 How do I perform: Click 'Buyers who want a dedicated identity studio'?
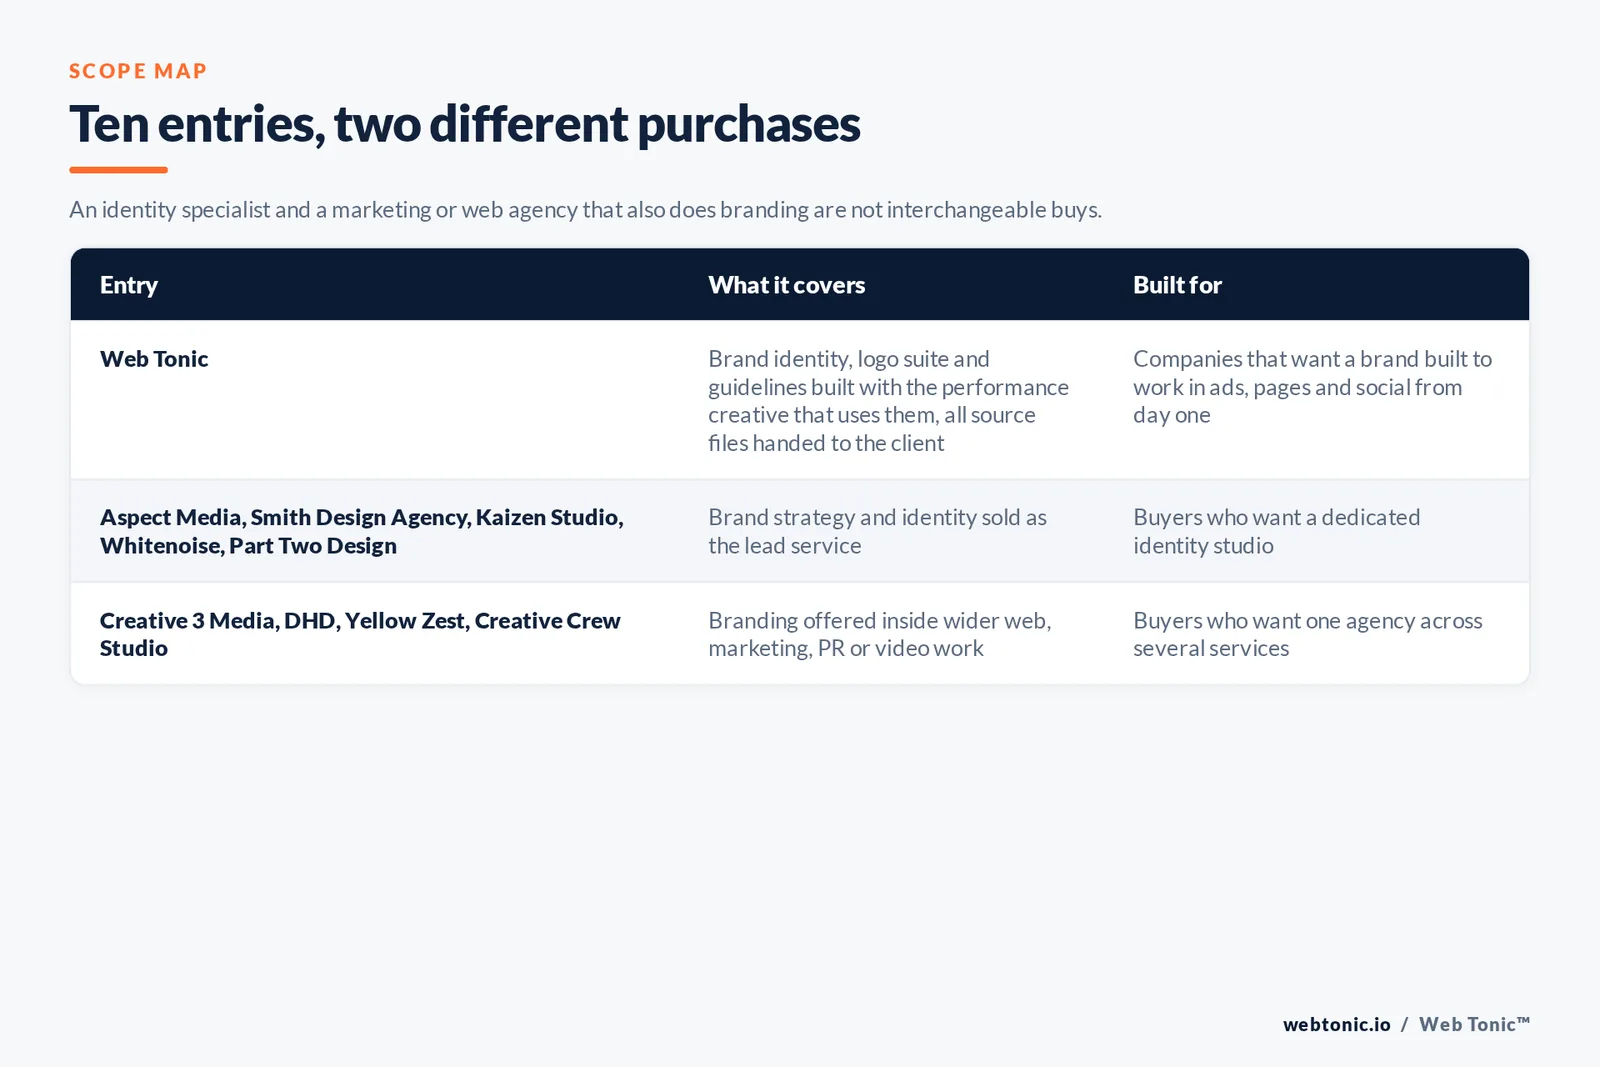[1276, 531]
